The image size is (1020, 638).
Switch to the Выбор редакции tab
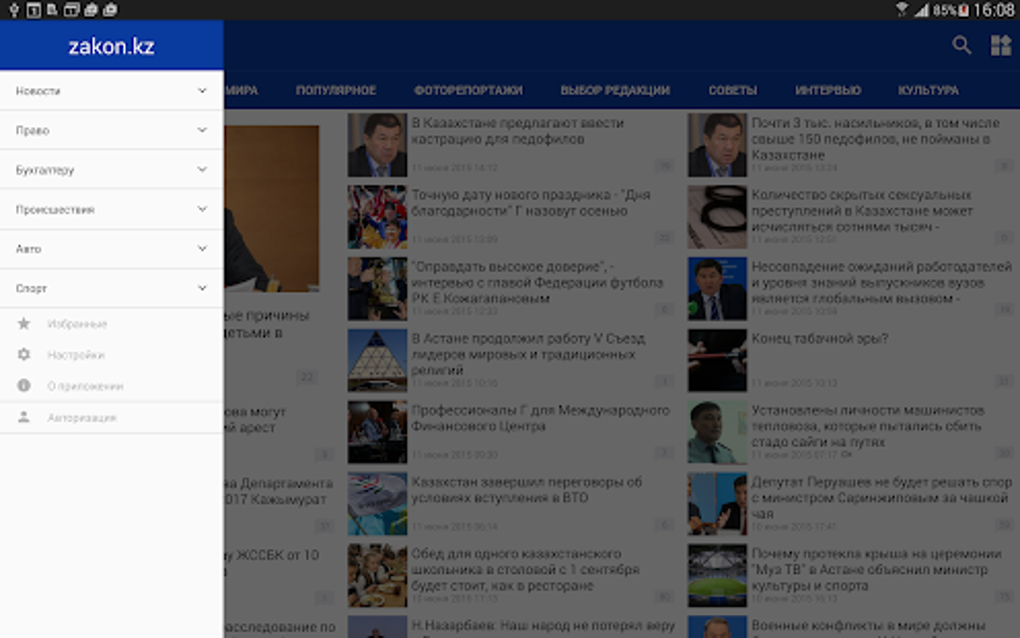615,90
